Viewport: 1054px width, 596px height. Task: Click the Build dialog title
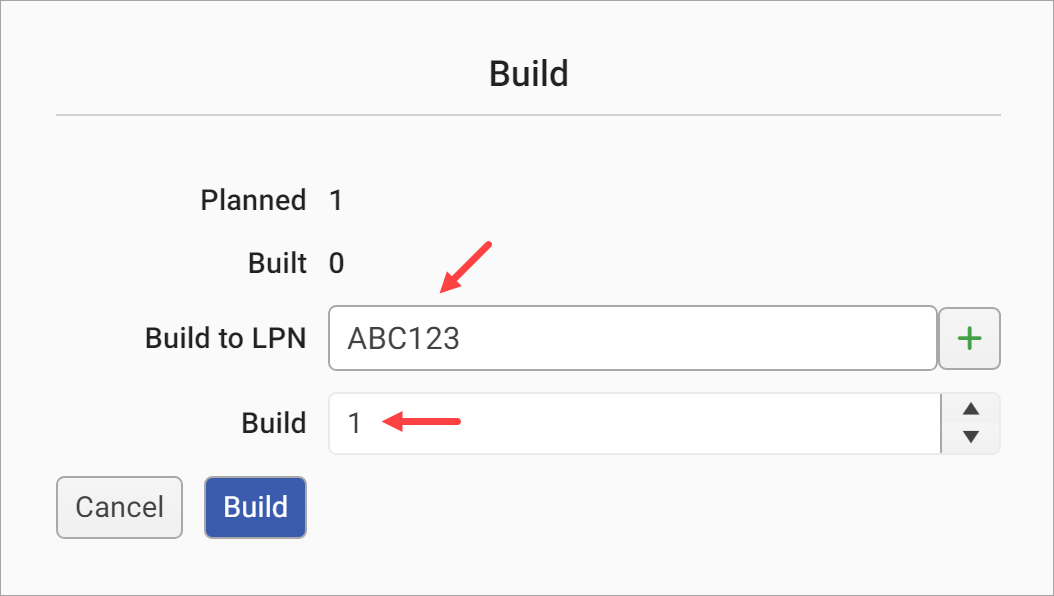(528, 73)
